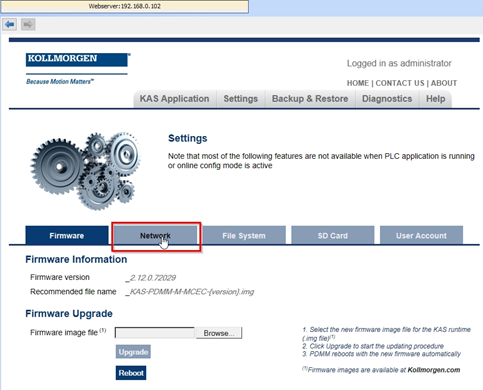Click the Upgrade button
The image size is (483, 390).
point(133,352)
